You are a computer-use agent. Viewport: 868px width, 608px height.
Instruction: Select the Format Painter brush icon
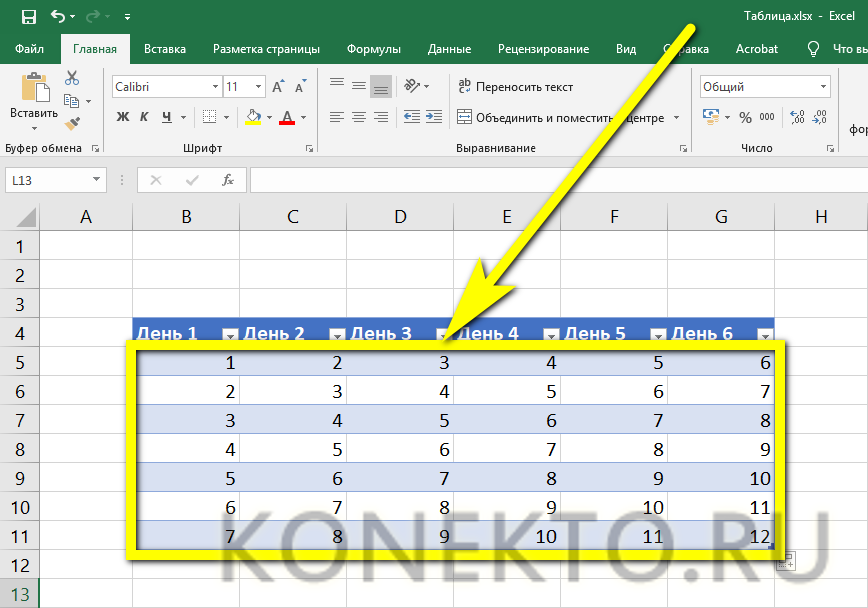[72, 124]
